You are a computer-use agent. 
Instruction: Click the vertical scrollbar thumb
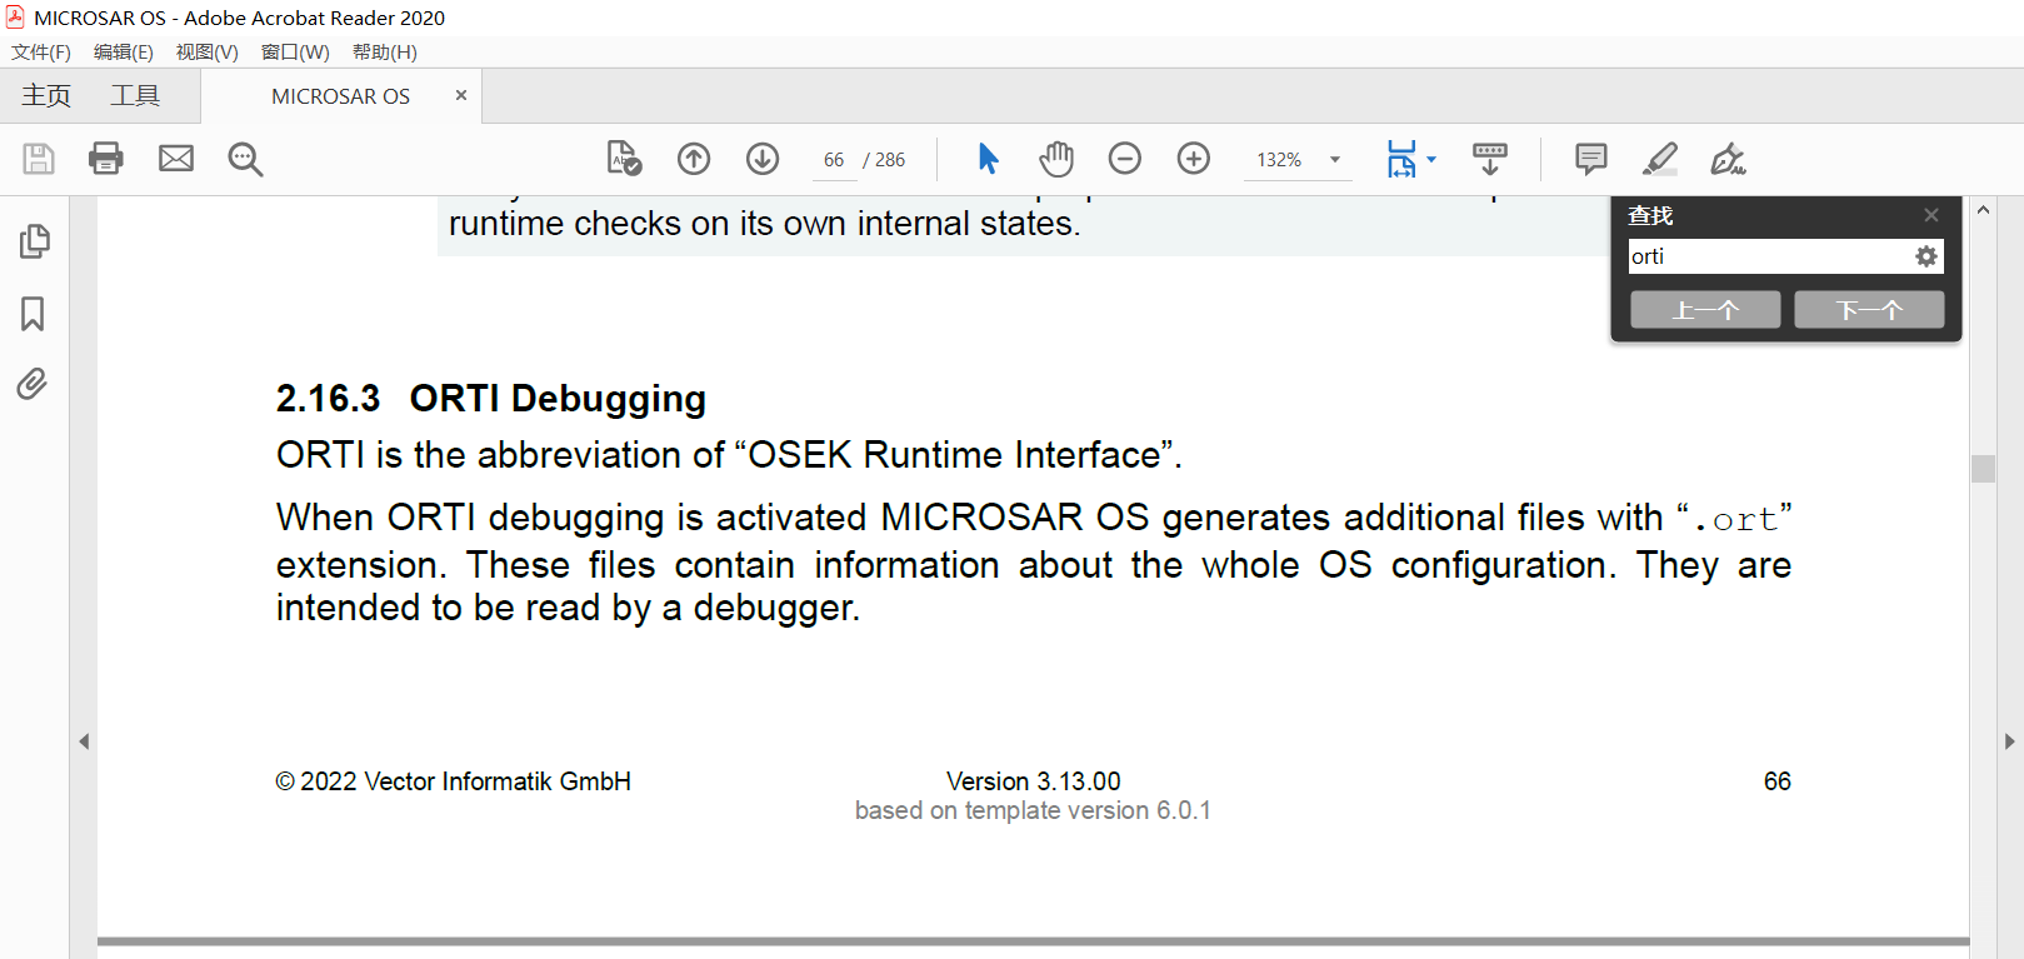[1983, 469]
